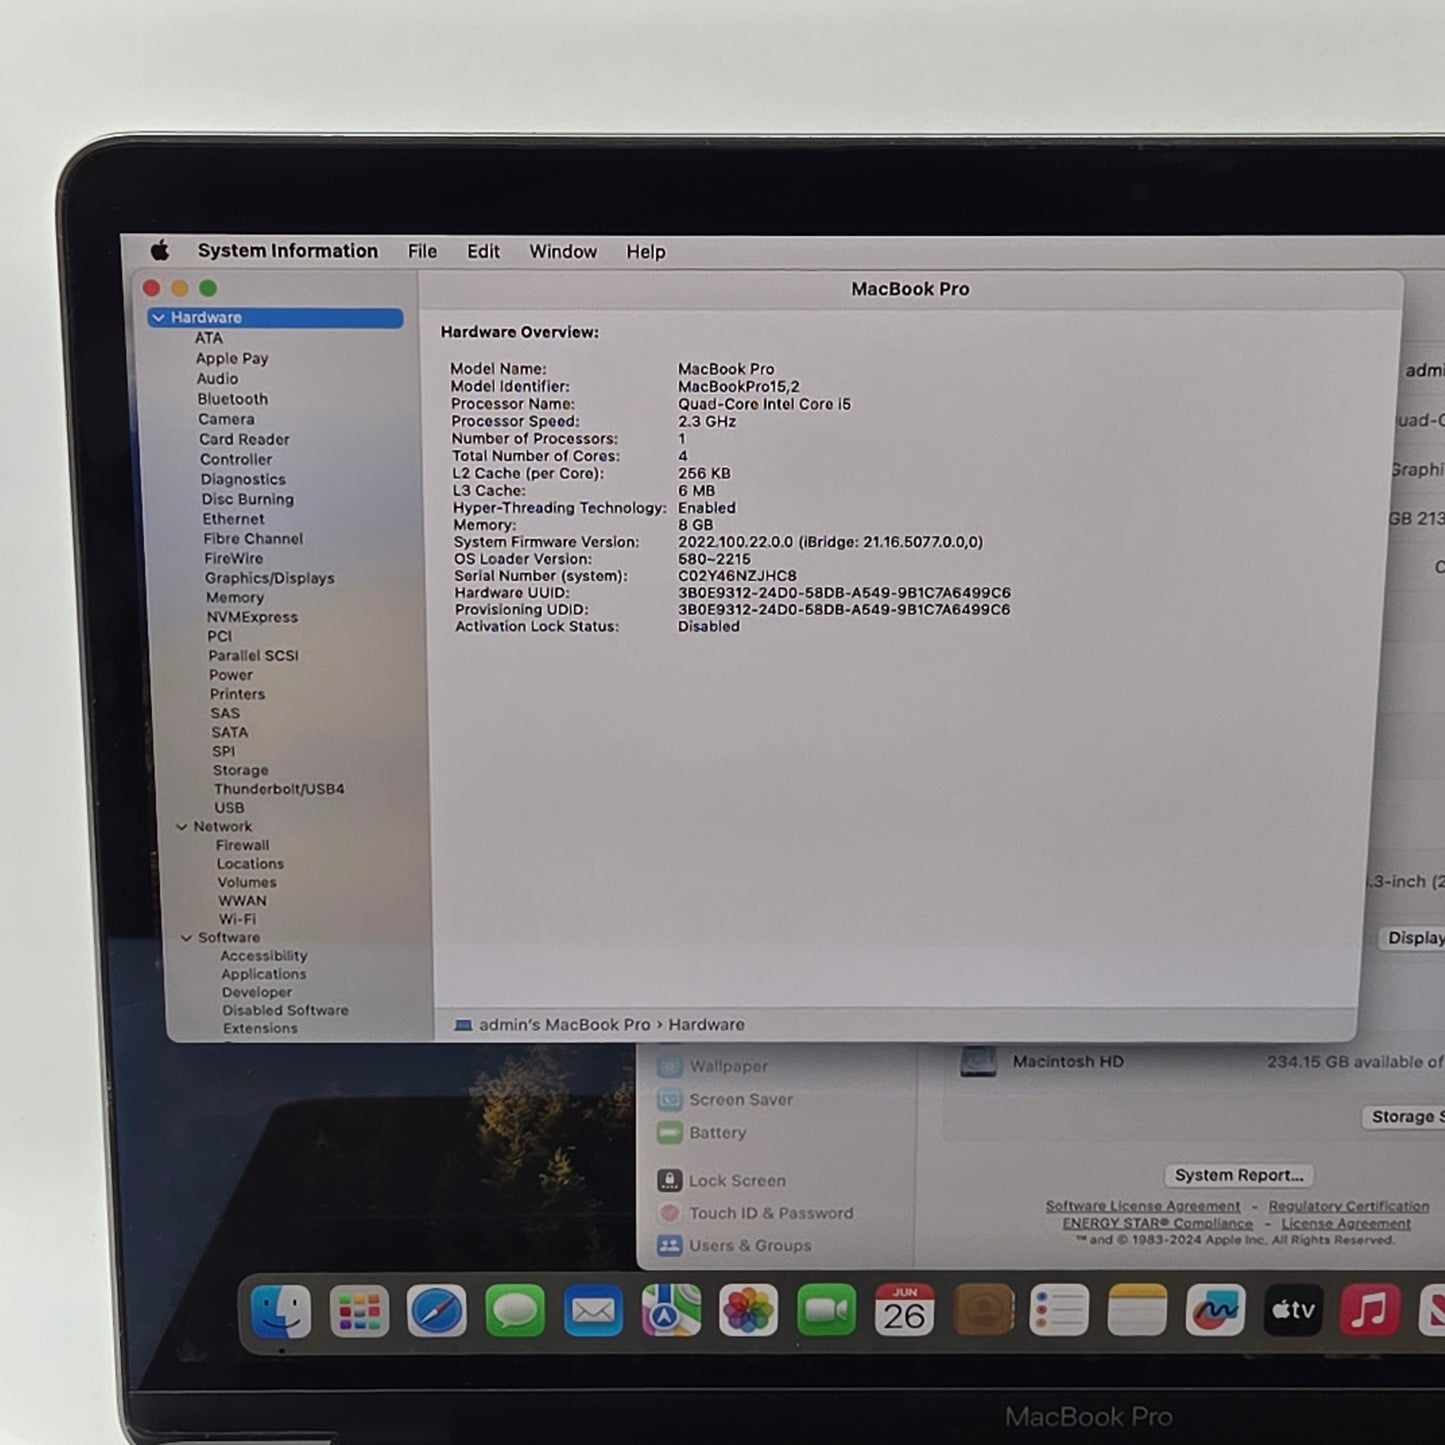Open Music app in the Dock
This screenshot has height=1445, width=1445.
click(x=1370, y=1311)
